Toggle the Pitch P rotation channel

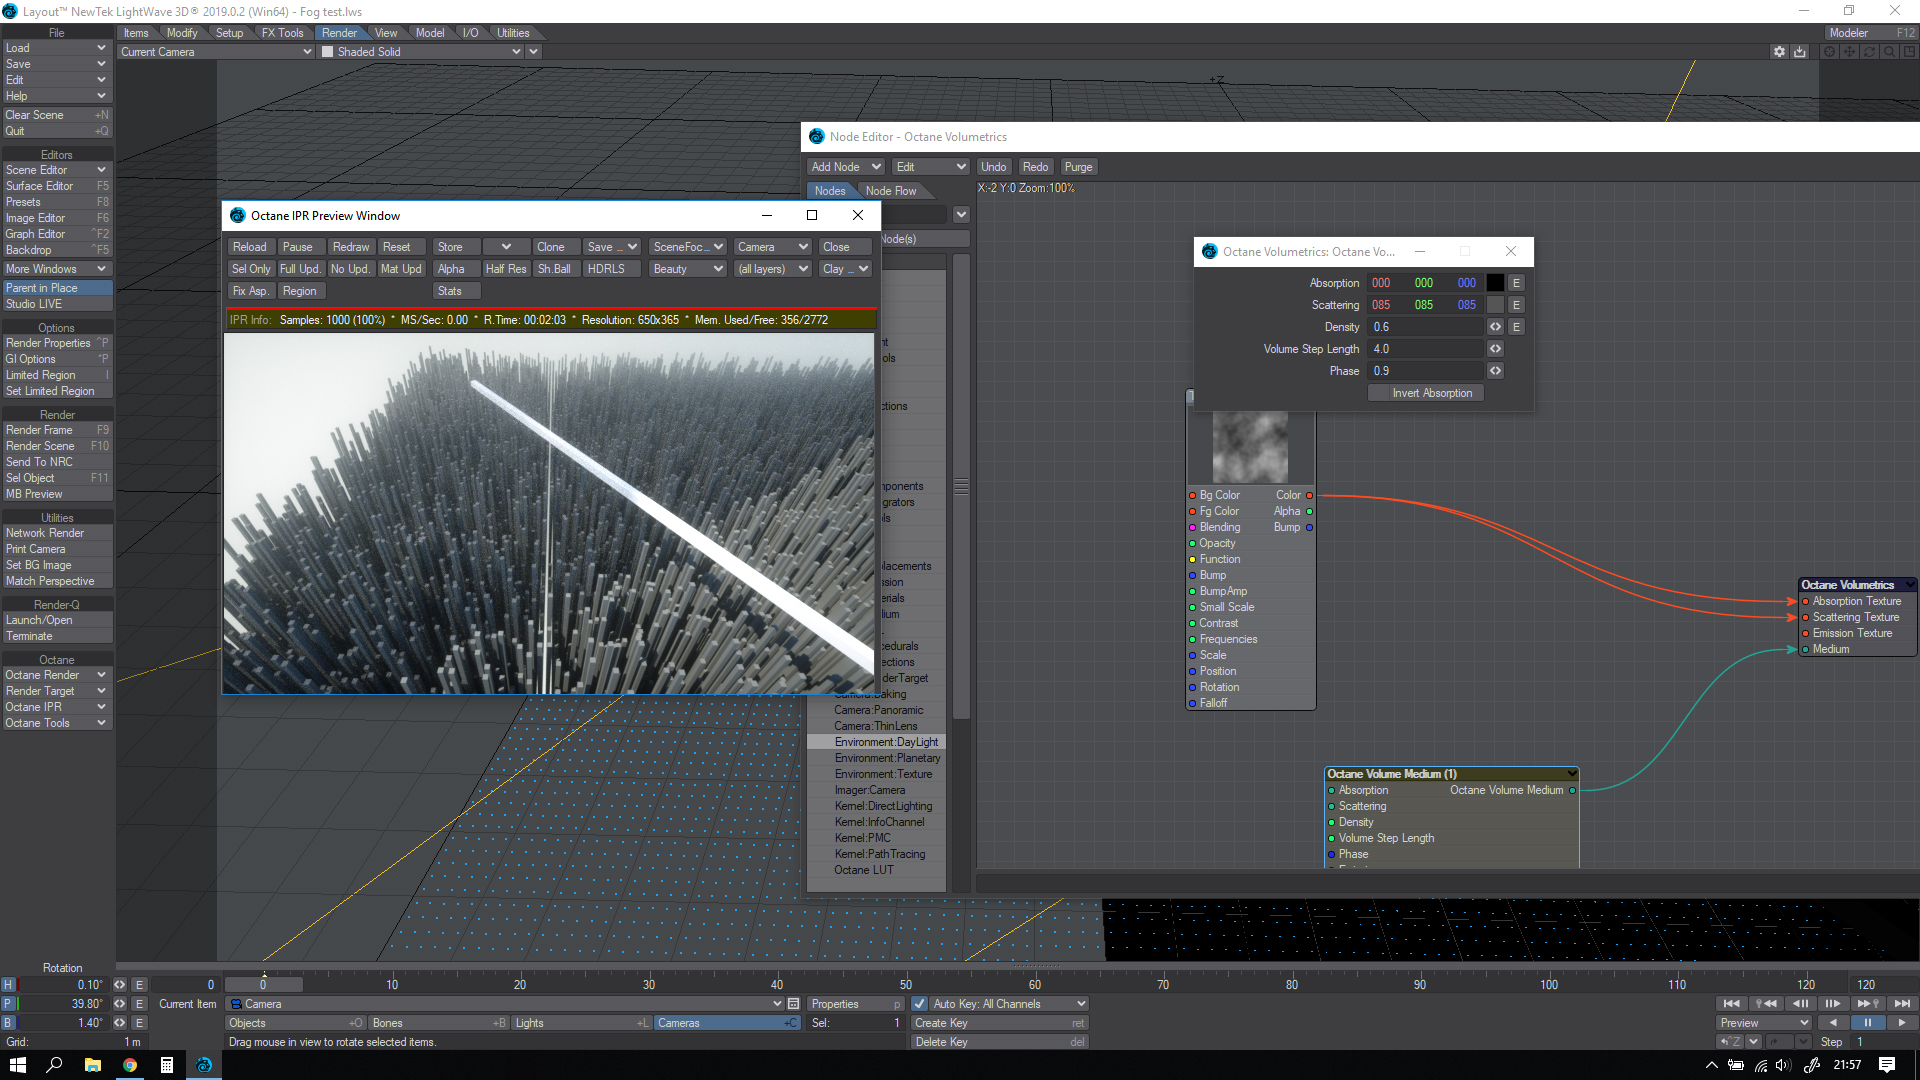click(8, 1004)
